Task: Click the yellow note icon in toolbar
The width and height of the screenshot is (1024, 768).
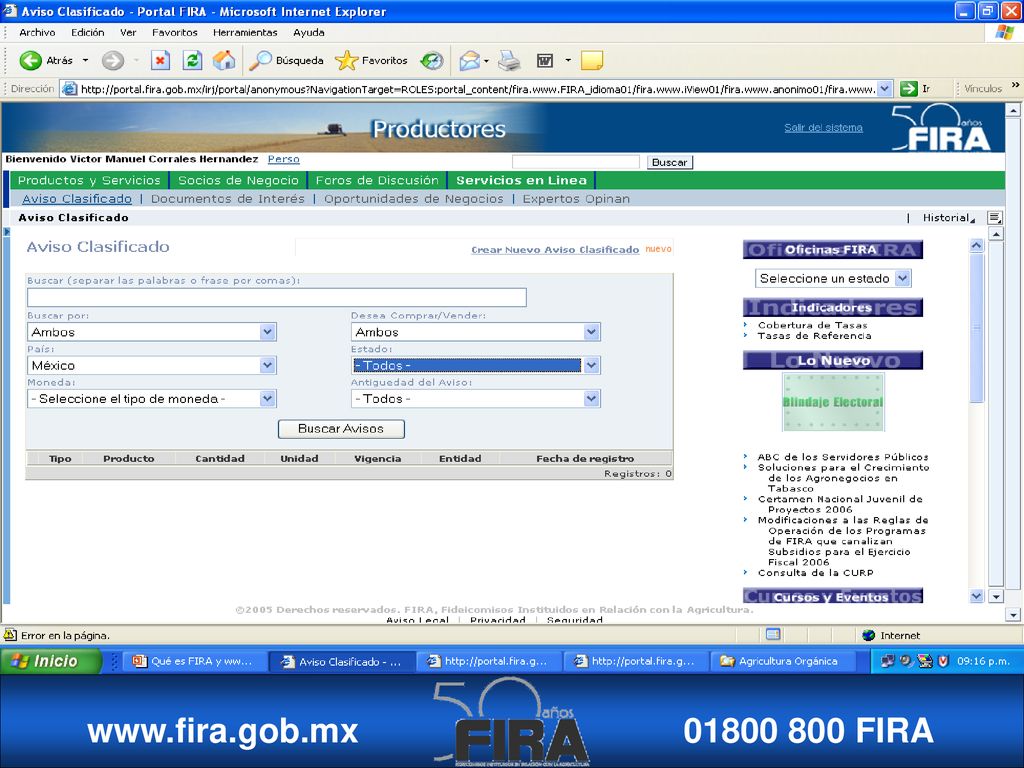Action: point(592,61)
